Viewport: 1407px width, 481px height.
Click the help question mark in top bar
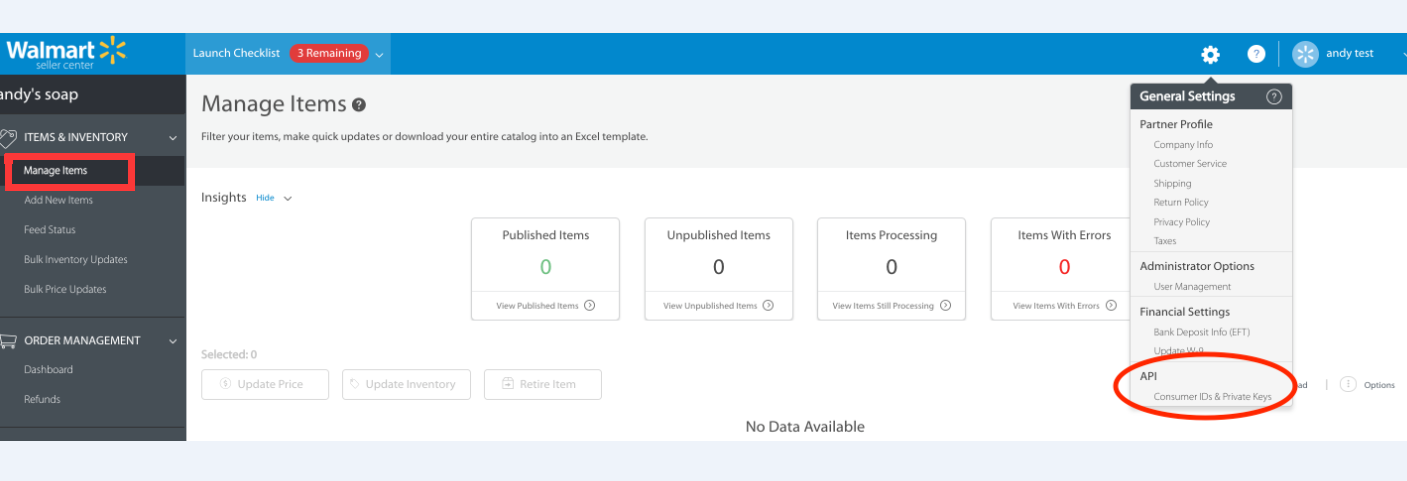coord(1256,54)
